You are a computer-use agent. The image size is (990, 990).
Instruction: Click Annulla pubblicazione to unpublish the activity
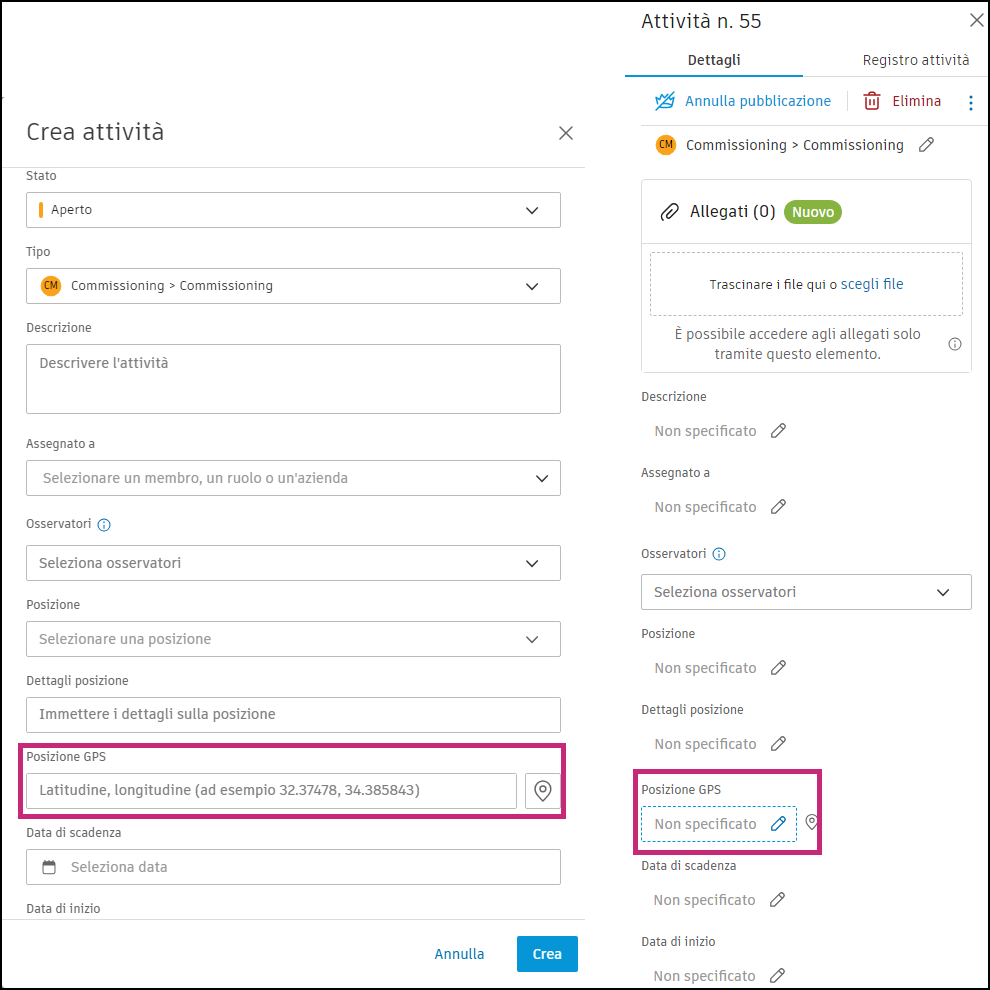(758, 101)
